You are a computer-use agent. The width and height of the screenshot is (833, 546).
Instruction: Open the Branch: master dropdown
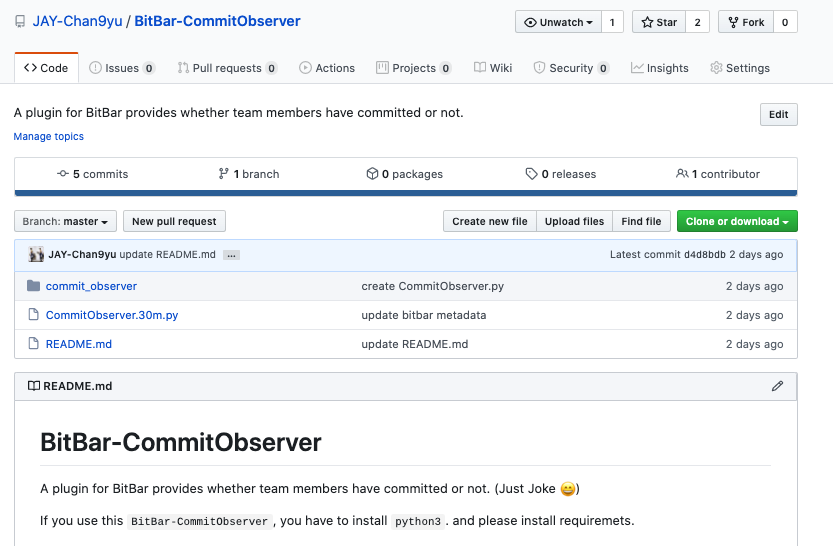(65, 221)
